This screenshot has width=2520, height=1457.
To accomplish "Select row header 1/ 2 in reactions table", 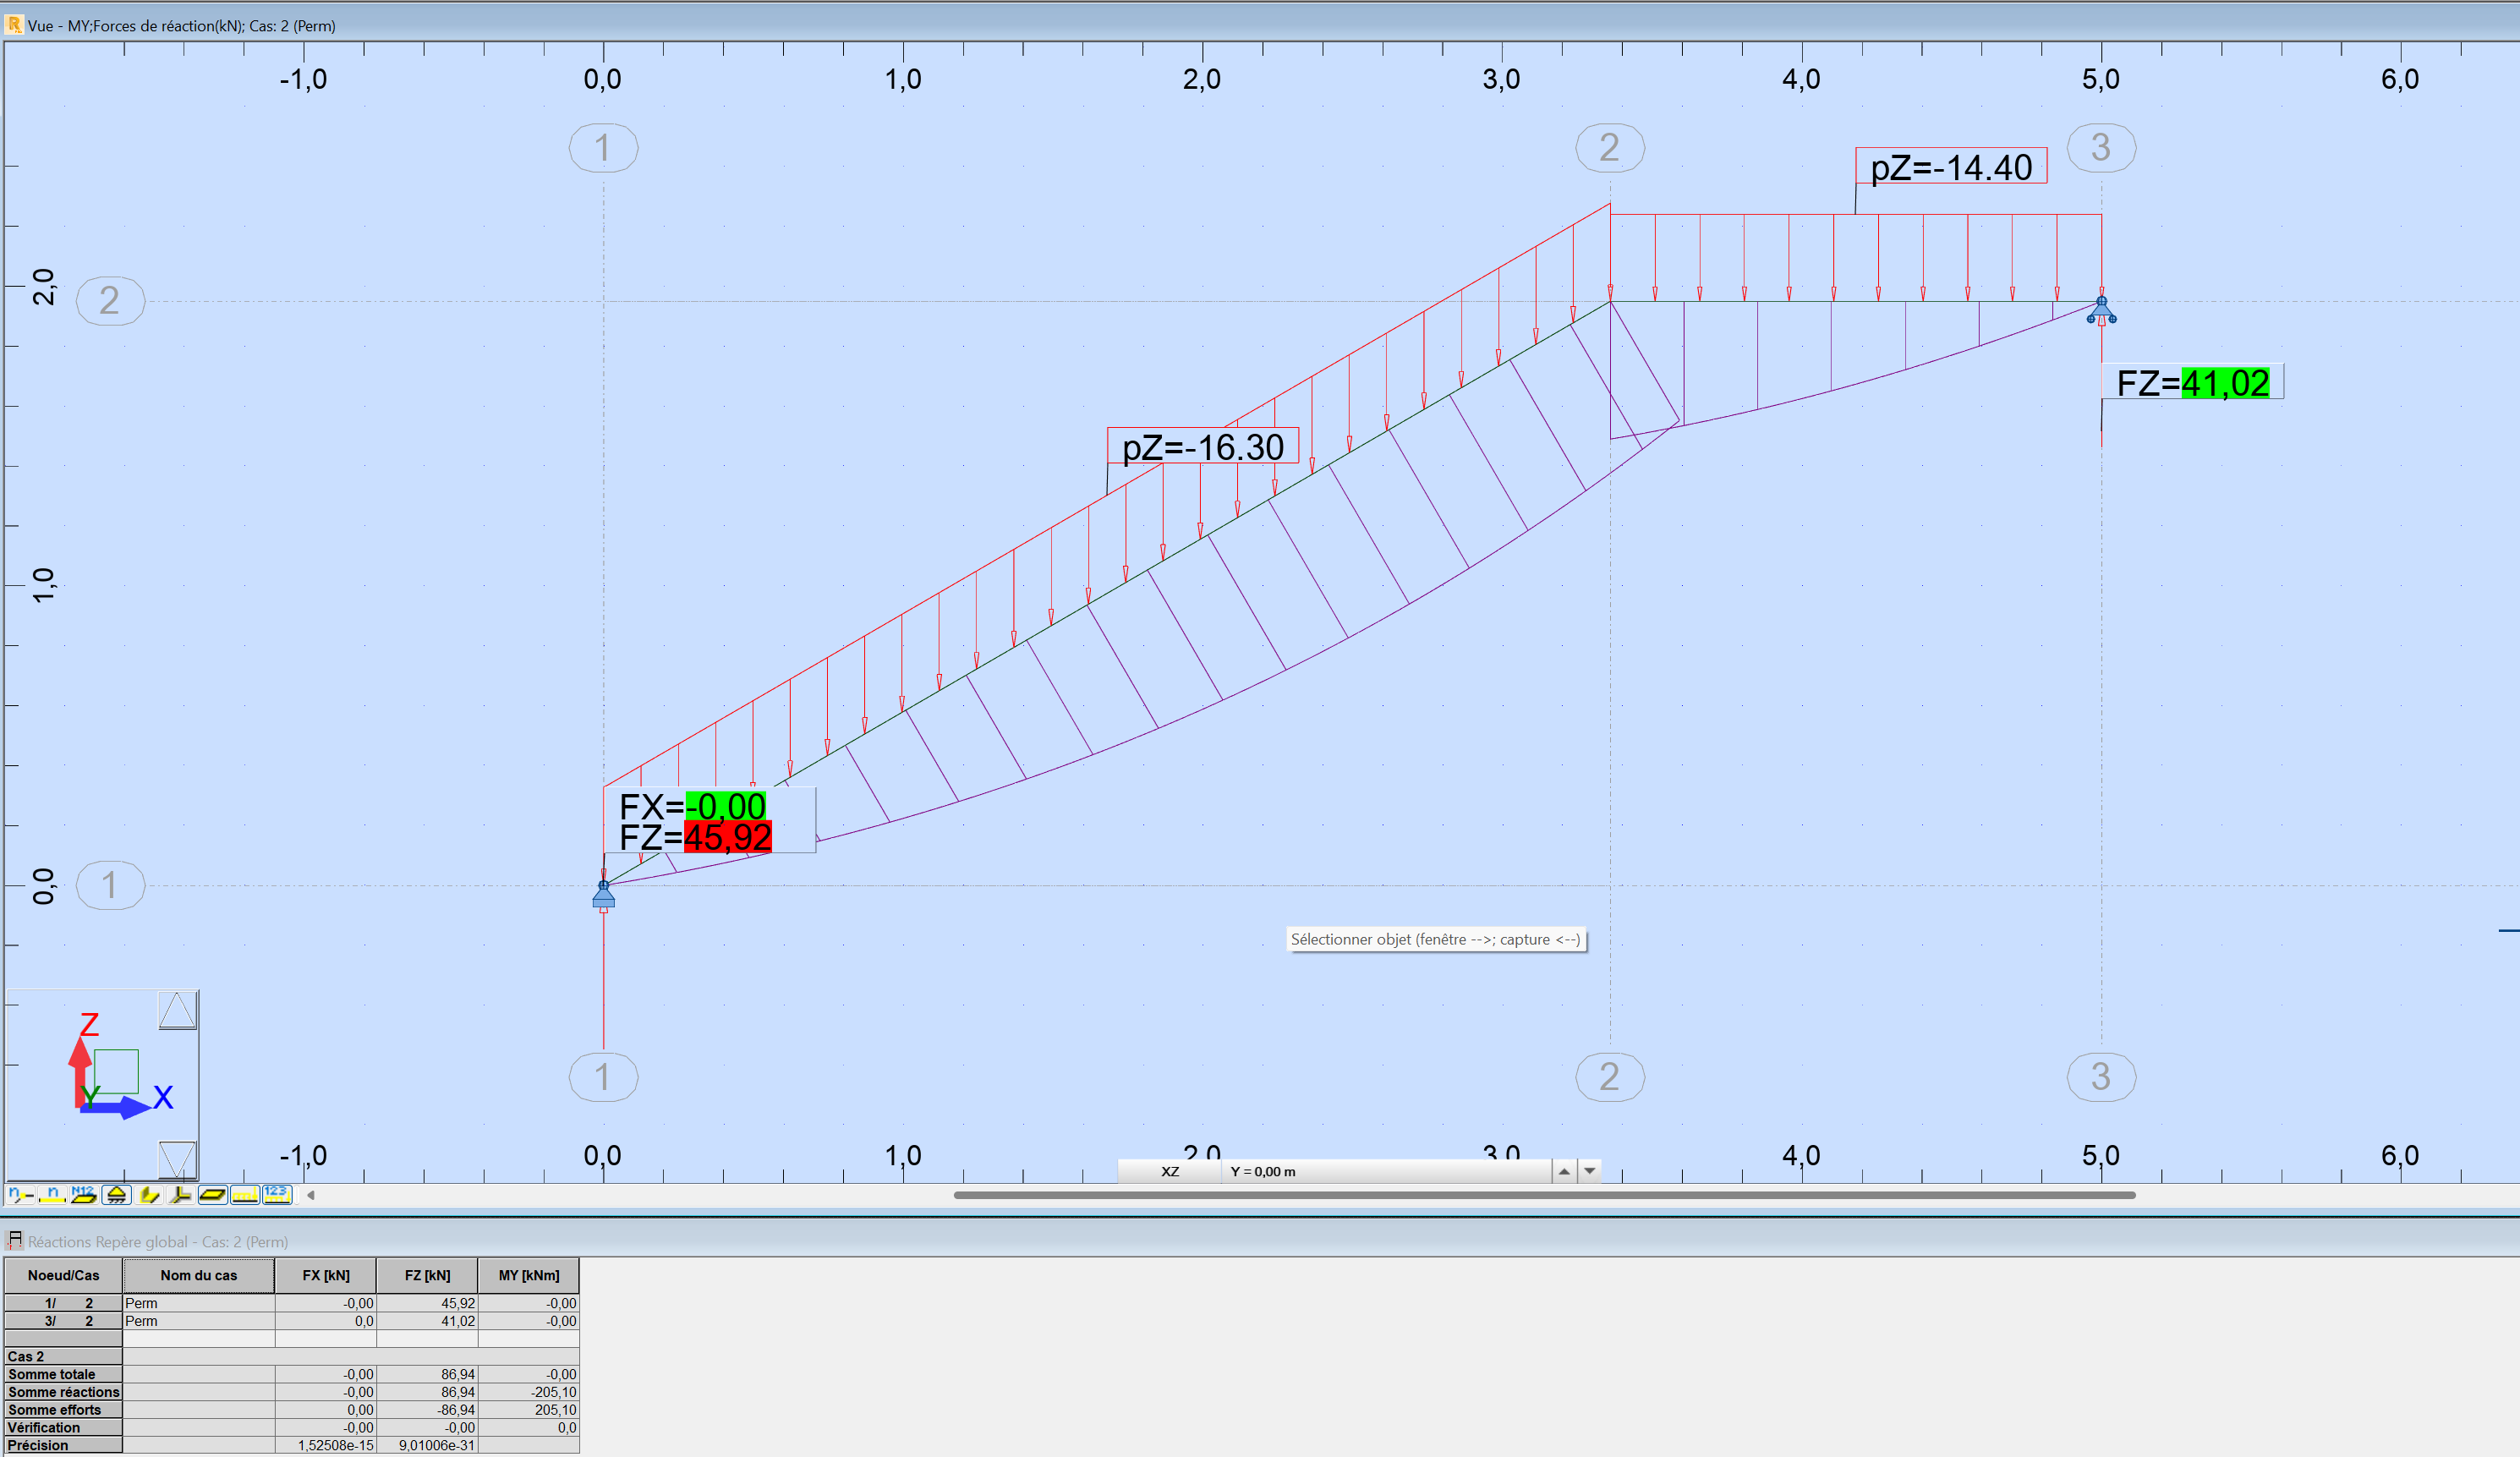I will (x=63, y=1303).
